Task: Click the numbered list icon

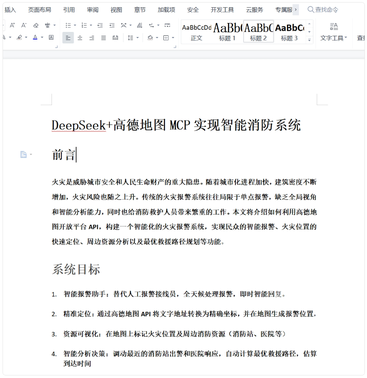Action: 84,25
